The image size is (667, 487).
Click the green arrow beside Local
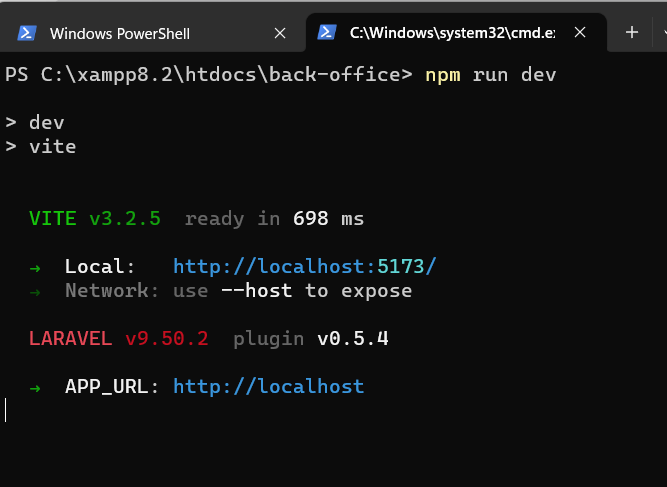tap(35, 268)
